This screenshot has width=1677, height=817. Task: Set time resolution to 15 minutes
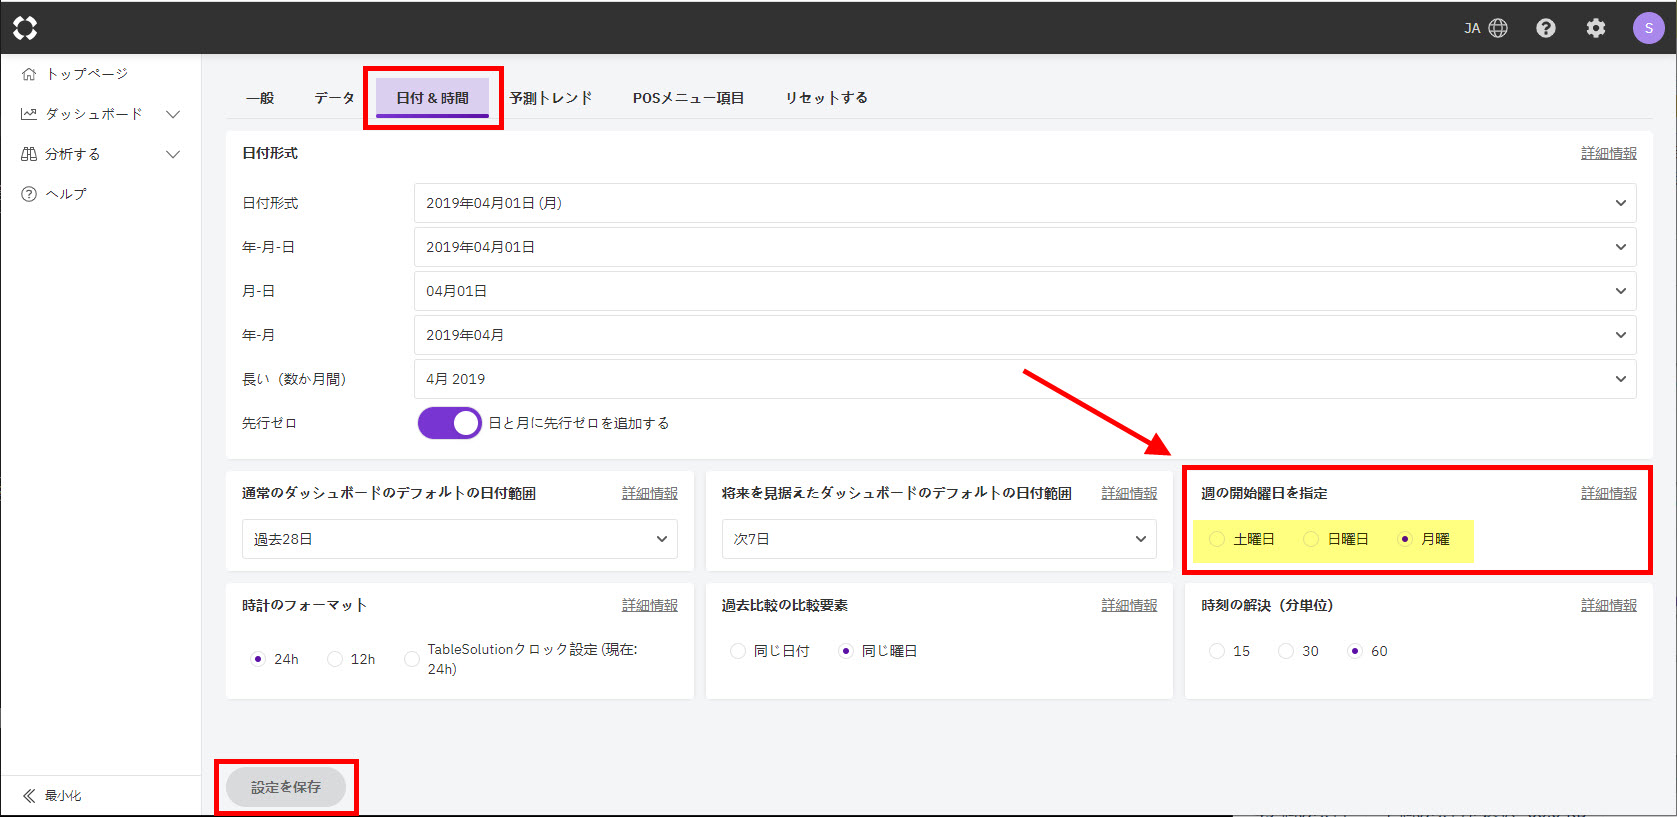pos(1217,651)
